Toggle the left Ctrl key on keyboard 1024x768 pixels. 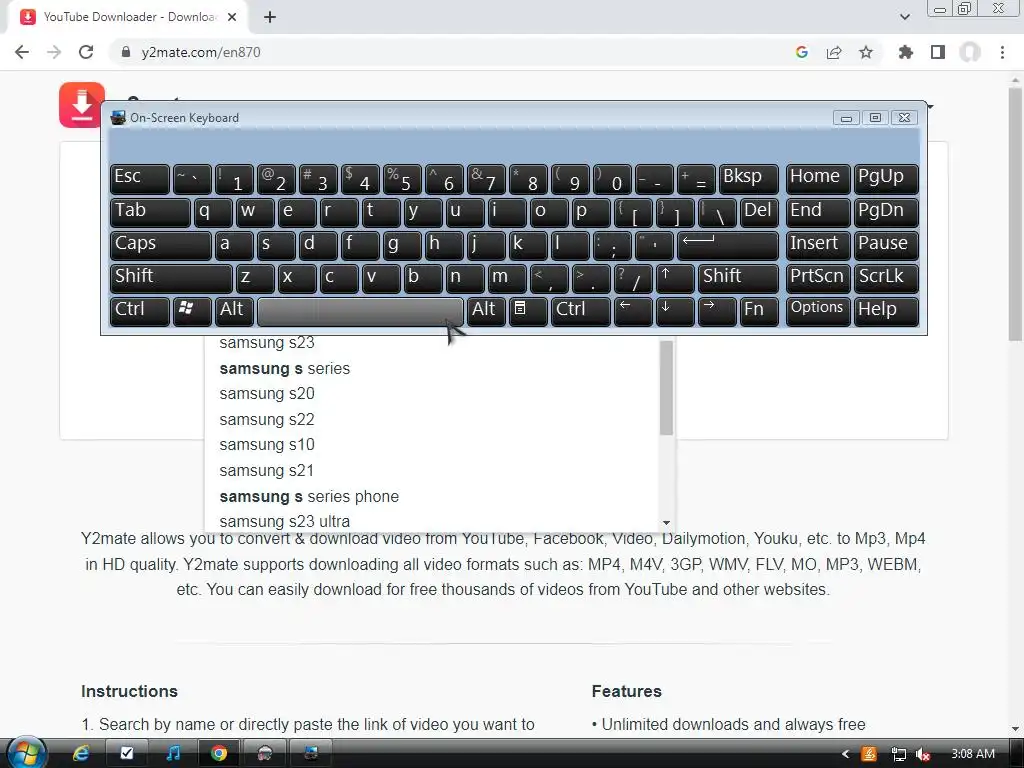140,311
